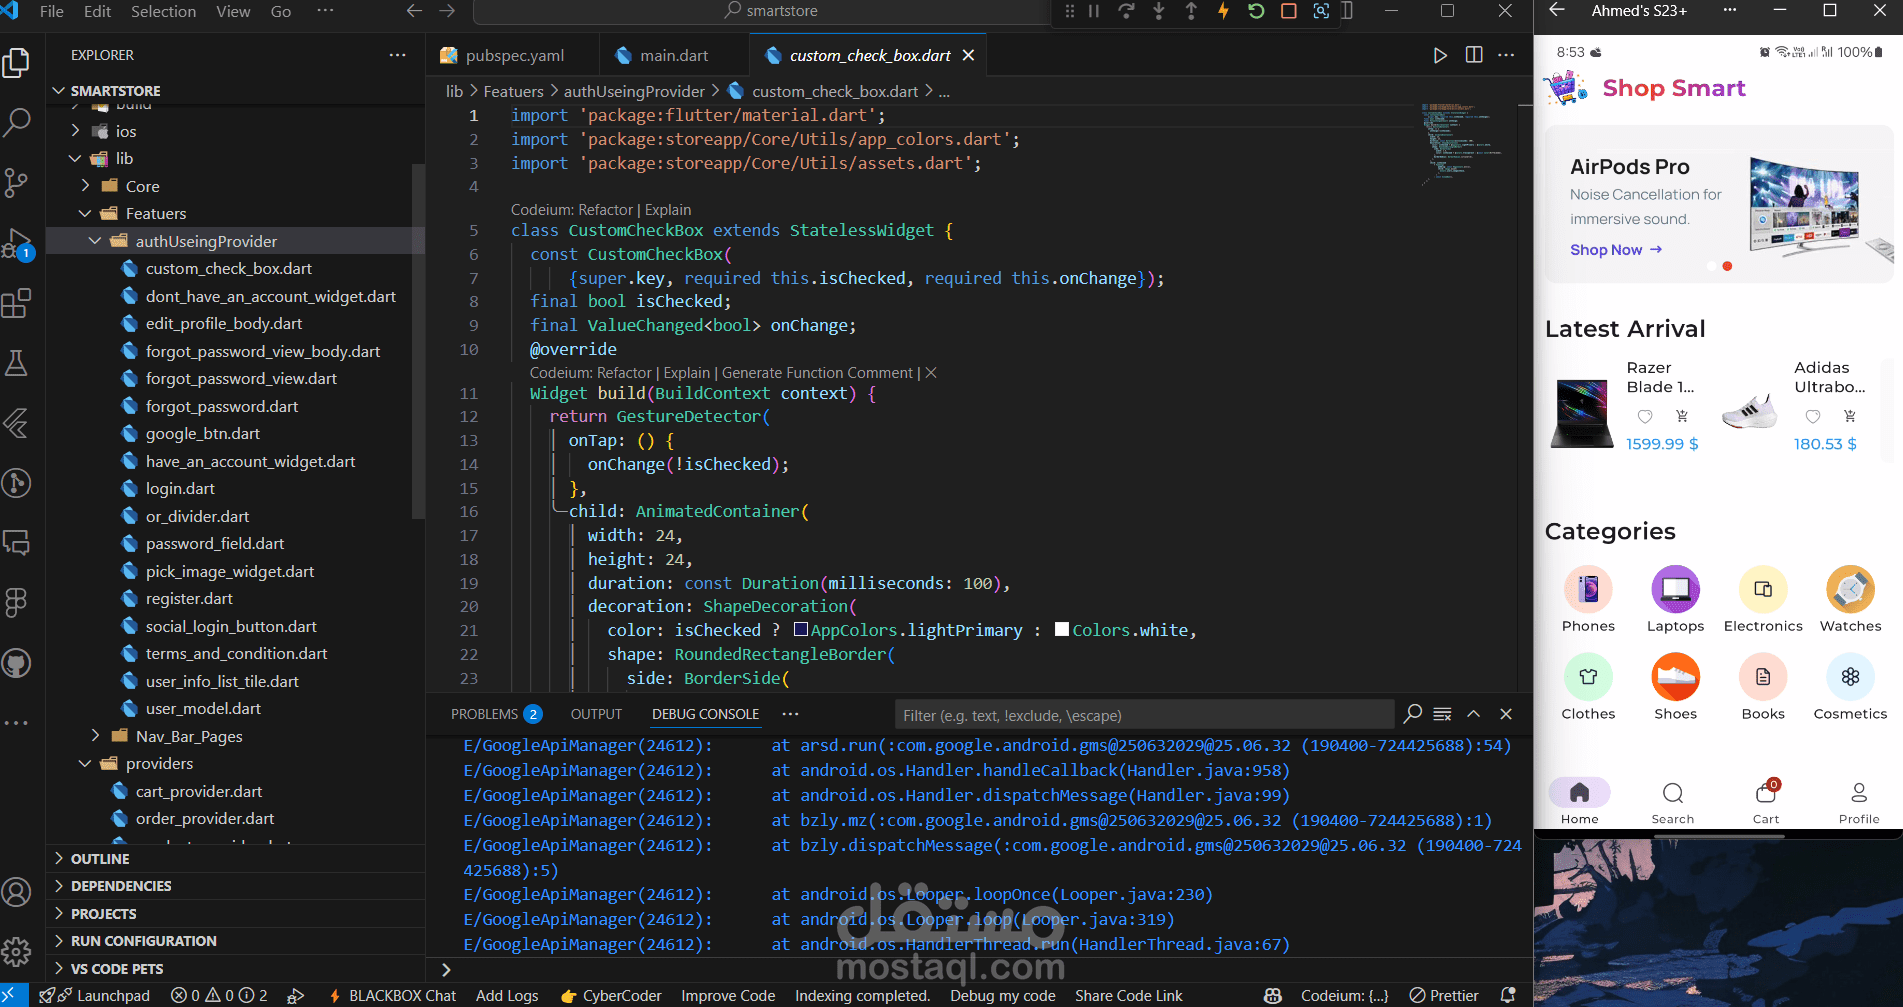Click Codeium Refactor above CustomCheckBox class
1903x1007 pixels.
pyautogui.click(x=605, y=210)
